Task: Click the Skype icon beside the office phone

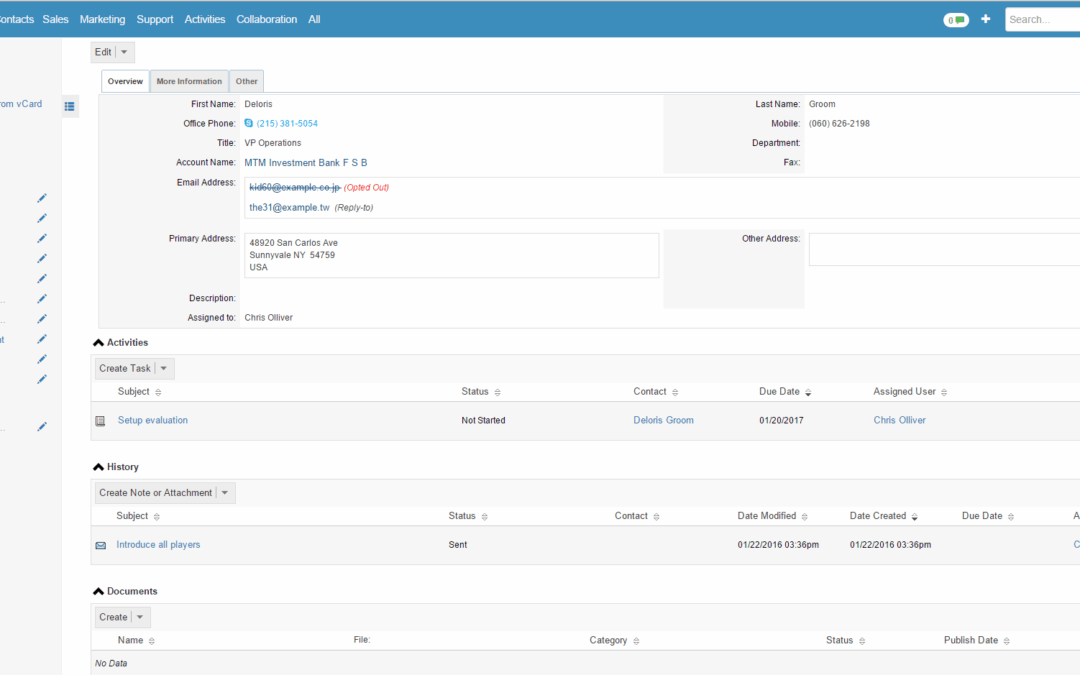Action: click(249, 123)
